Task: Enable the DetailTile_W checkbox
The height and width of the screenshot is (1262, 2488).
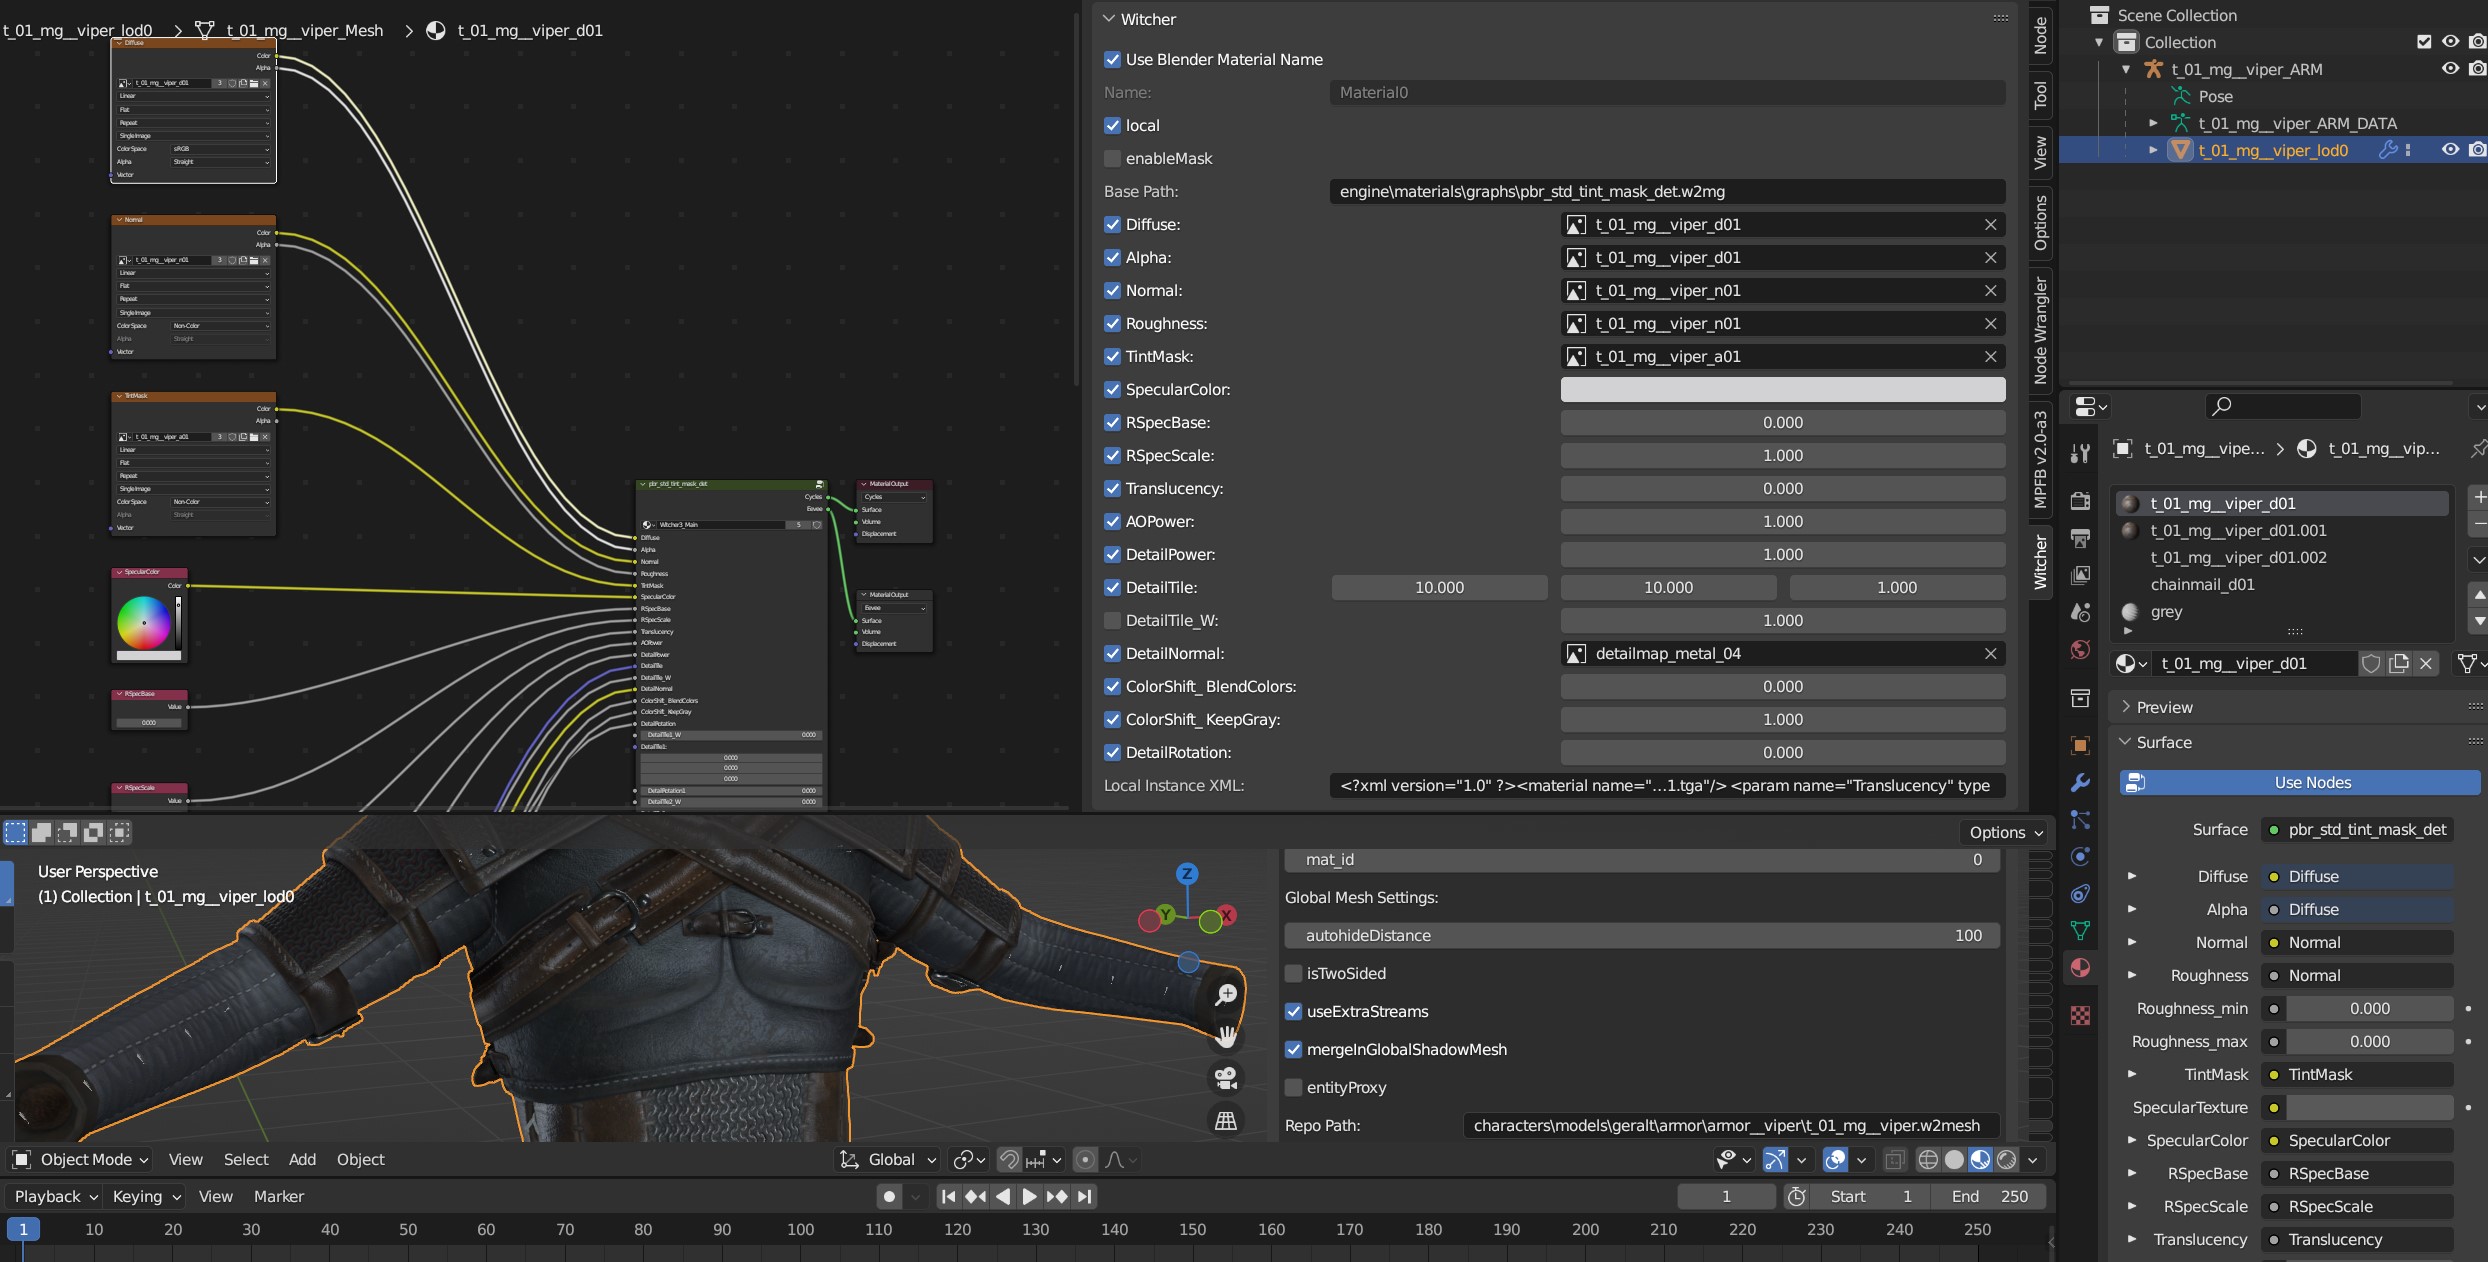Action: (x=1112, y=620)
